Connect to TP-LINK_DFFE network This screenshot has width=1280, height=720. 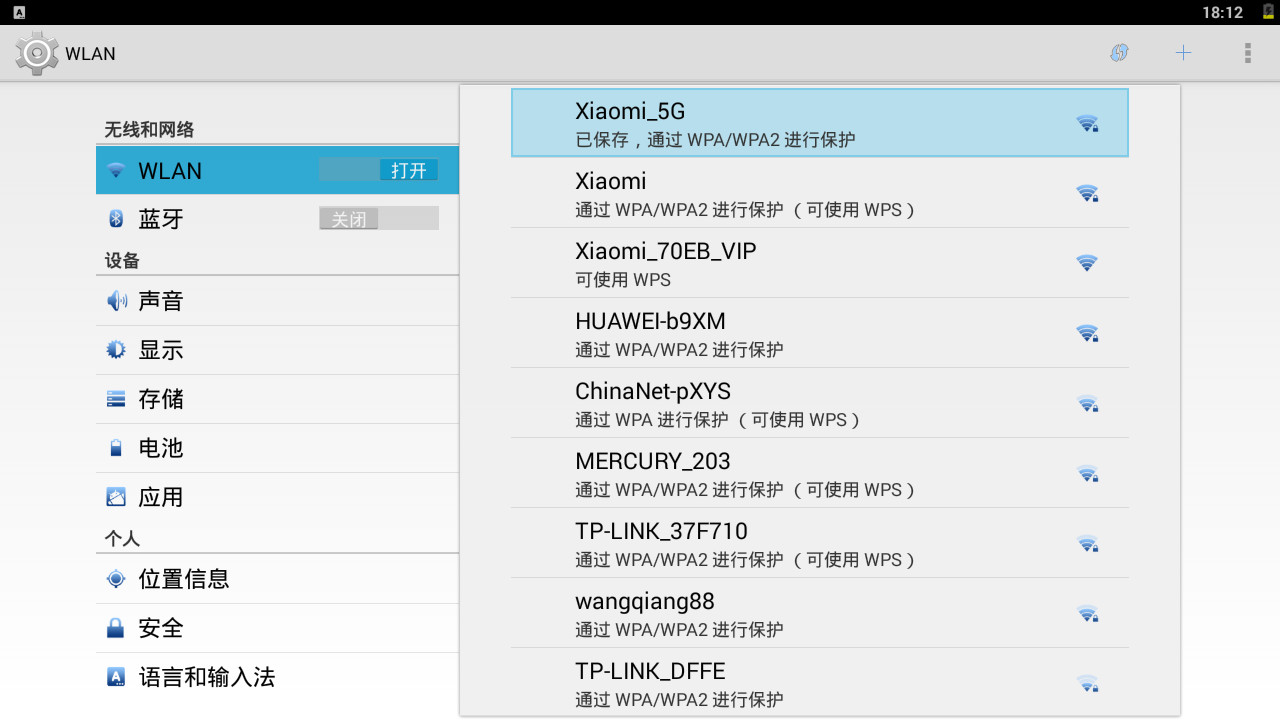[x=820, y=681]
